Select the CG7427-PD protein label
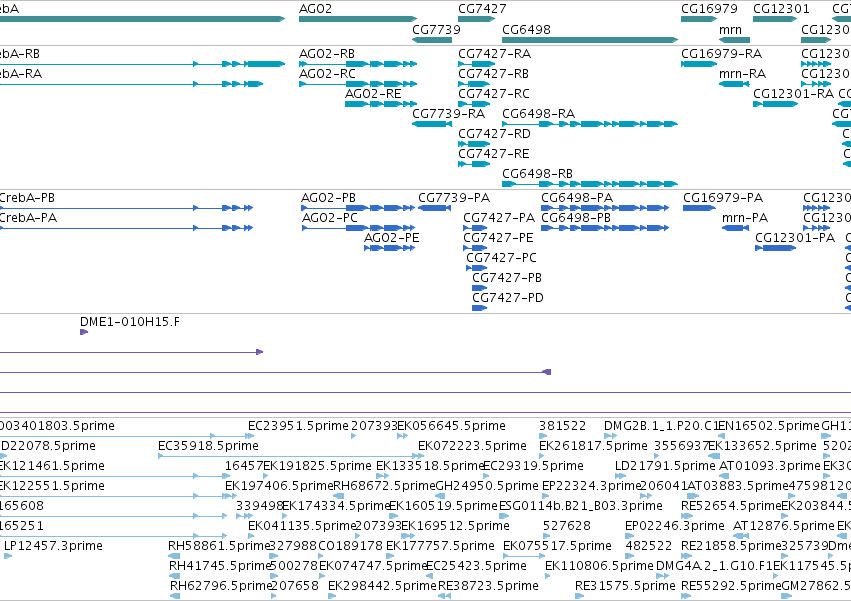Screen dimensions: 851x601 (507, 298)
